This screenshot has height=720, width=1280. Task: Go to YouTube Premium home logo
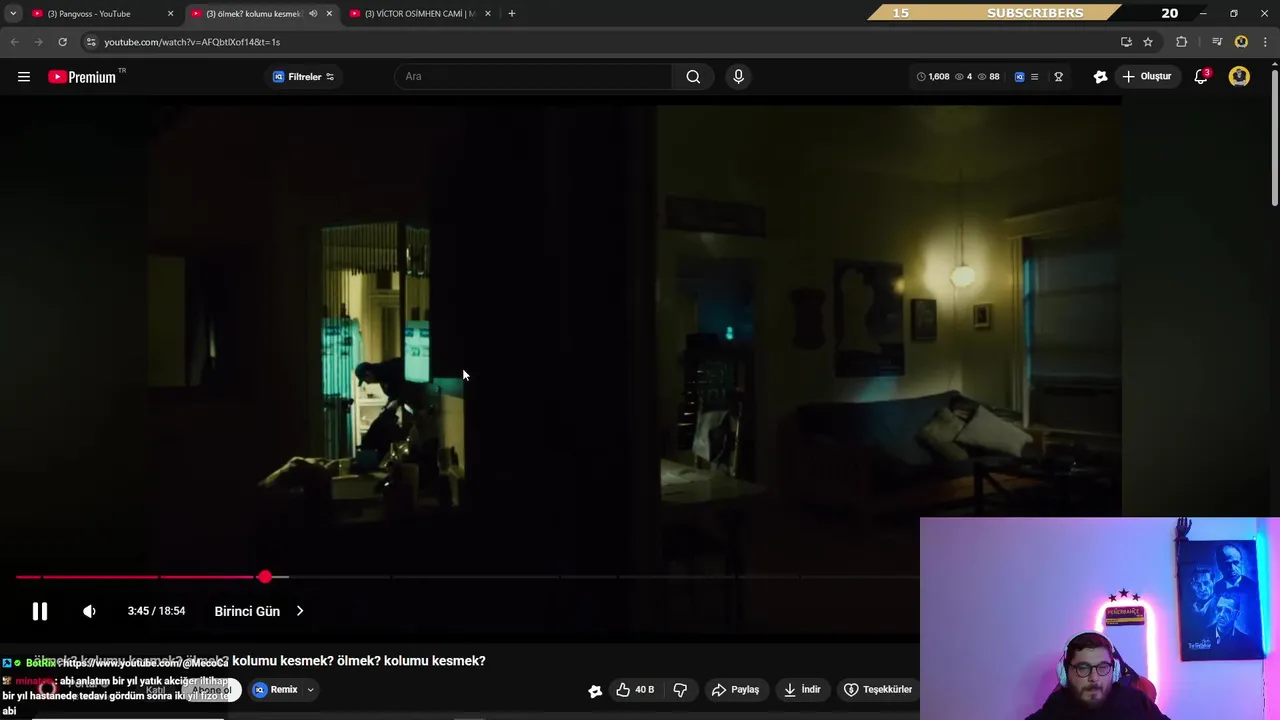point(85,77)
